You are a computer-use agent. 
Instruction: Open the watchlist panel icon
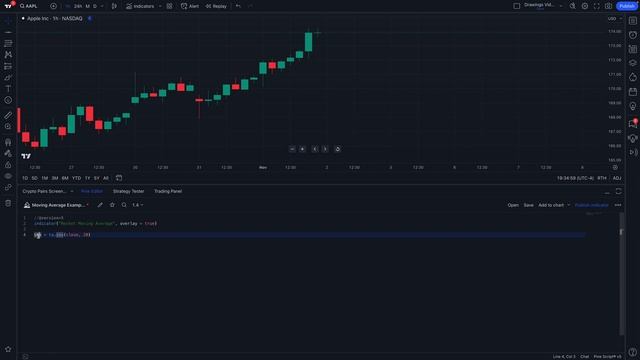[633, 21]
